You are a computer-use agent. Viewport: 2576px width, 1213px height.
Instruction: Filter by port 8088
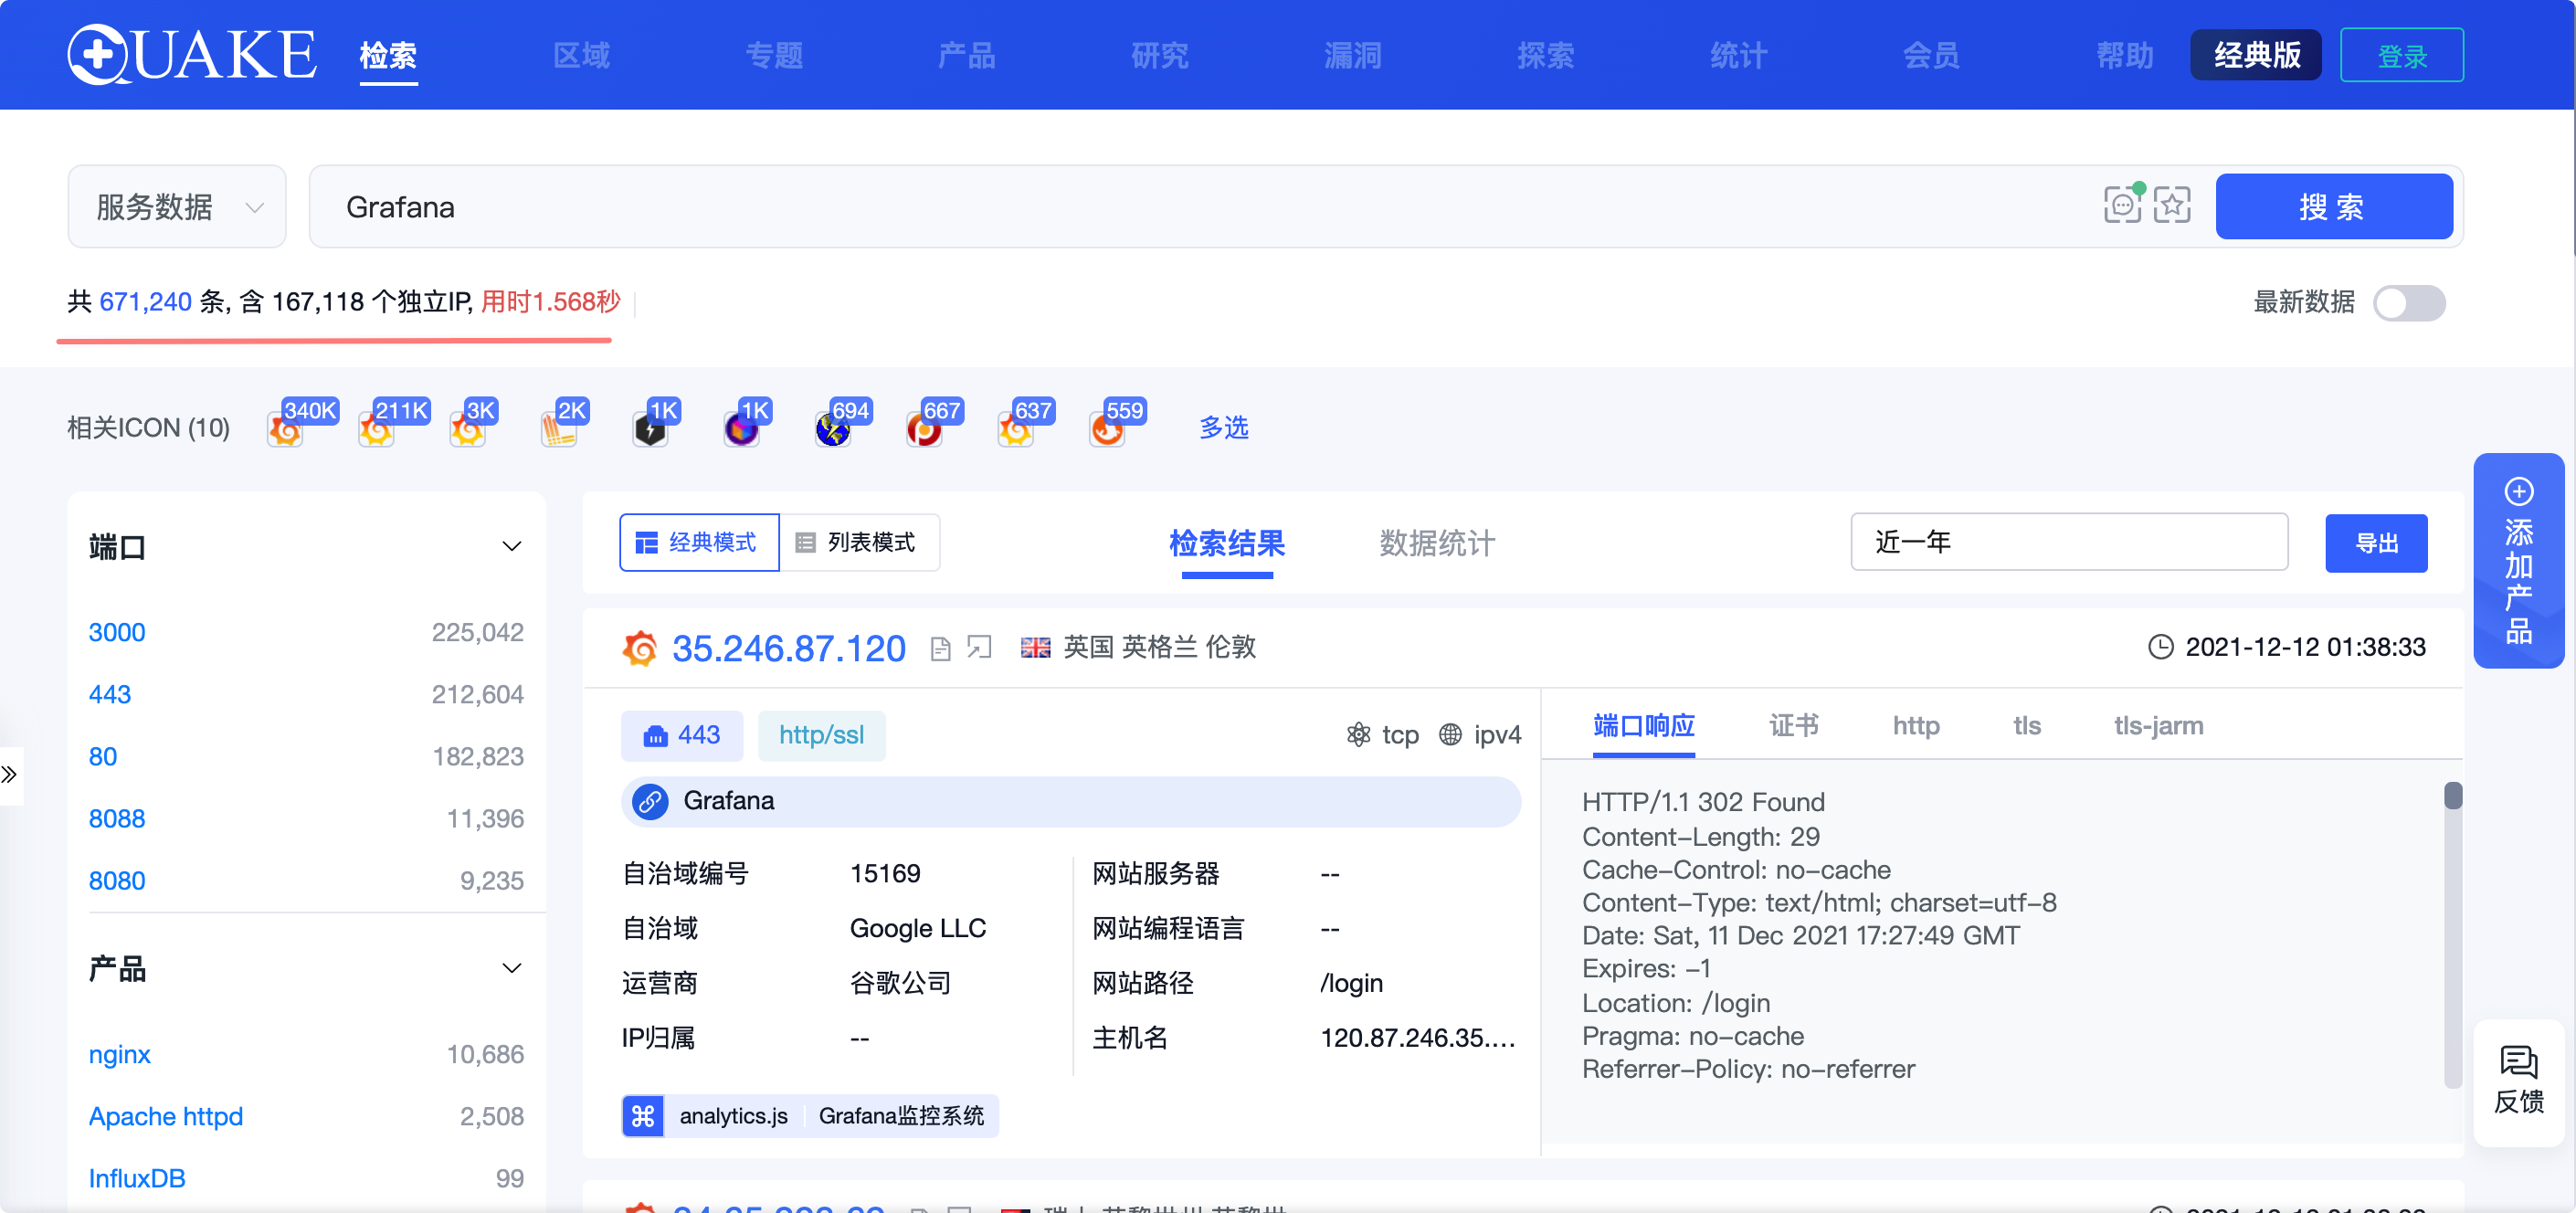117,818
